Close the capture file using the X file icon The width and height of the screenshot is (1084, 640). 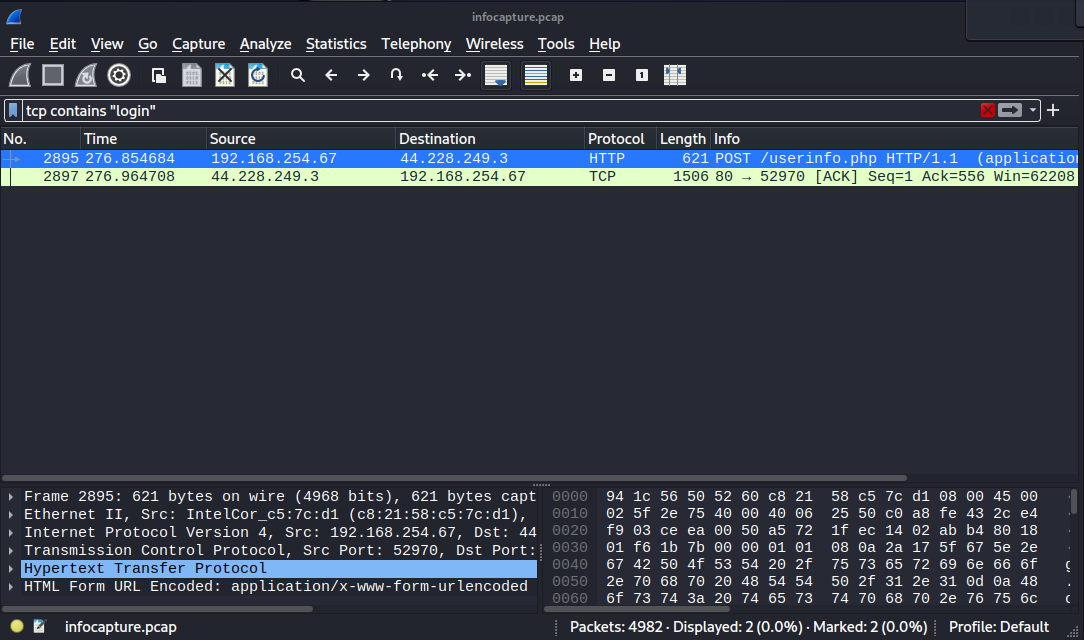(225, 75)
